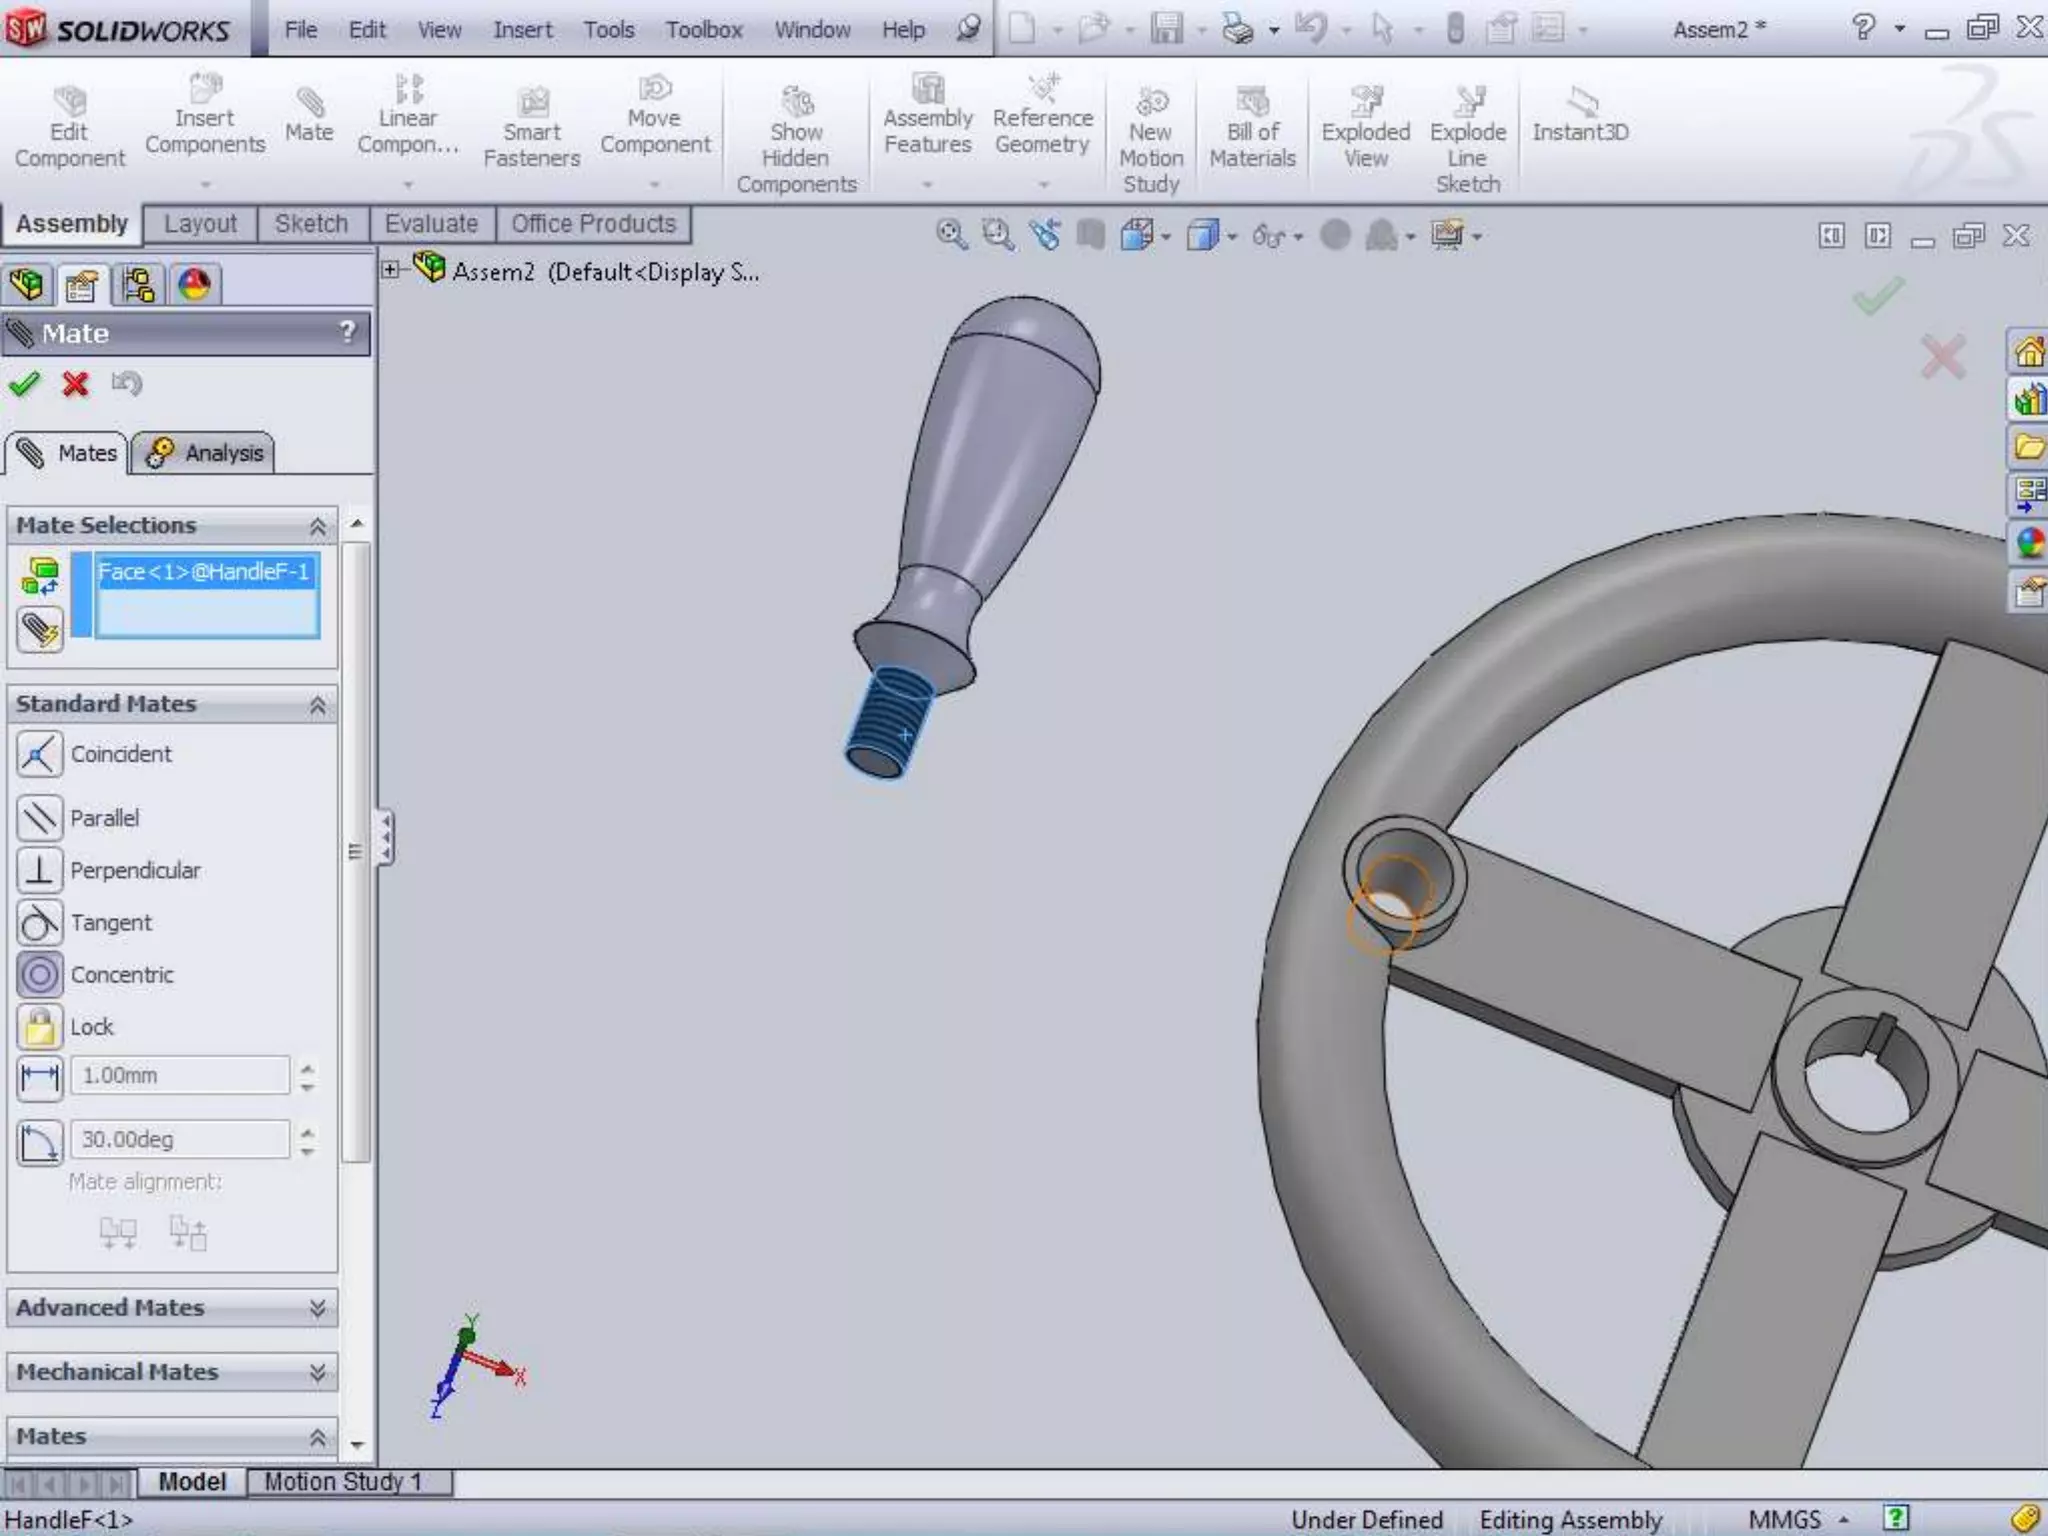
Task: Click the Tangent mate icon
Action: (40, 922)
